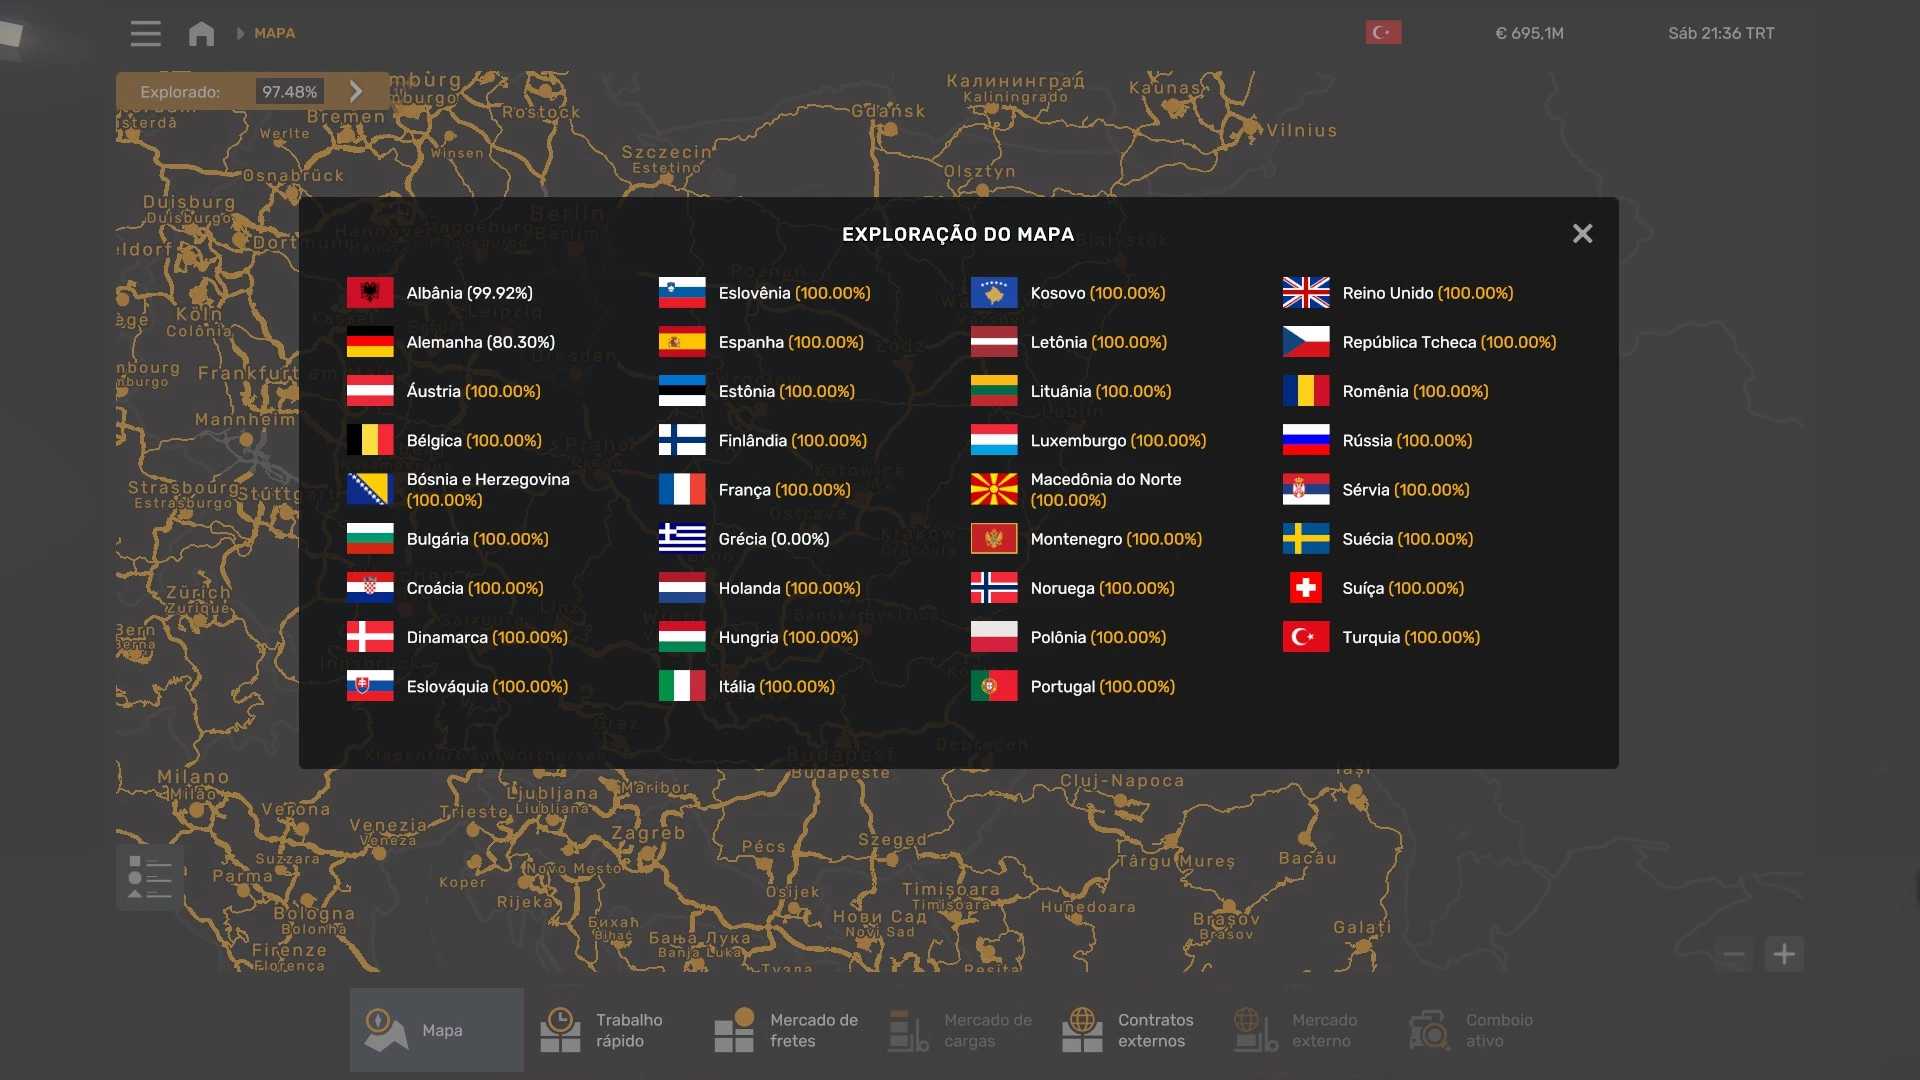Open the hamburger menu icon
Screen dimensions: 1920x1080
[x=145, y=33]
